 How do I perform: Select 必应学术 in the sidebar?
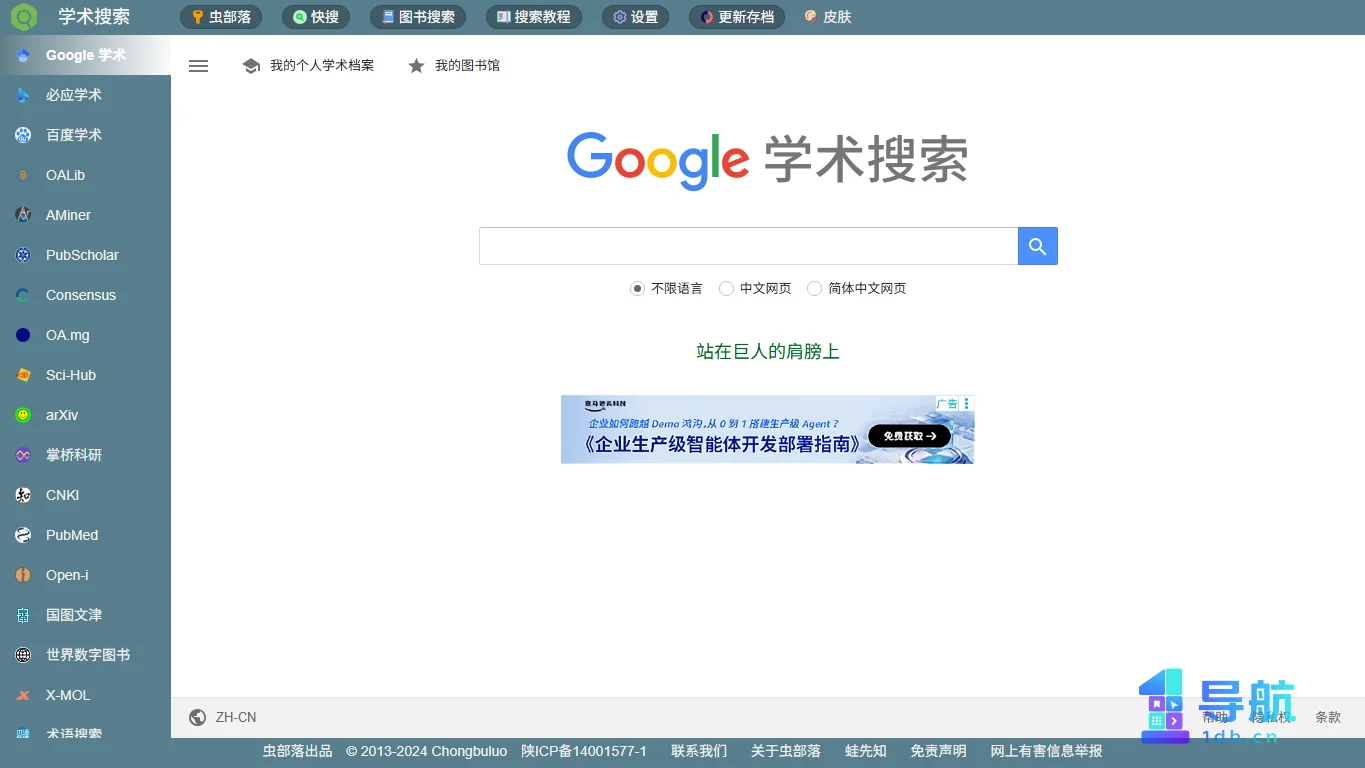pos(85,95)
